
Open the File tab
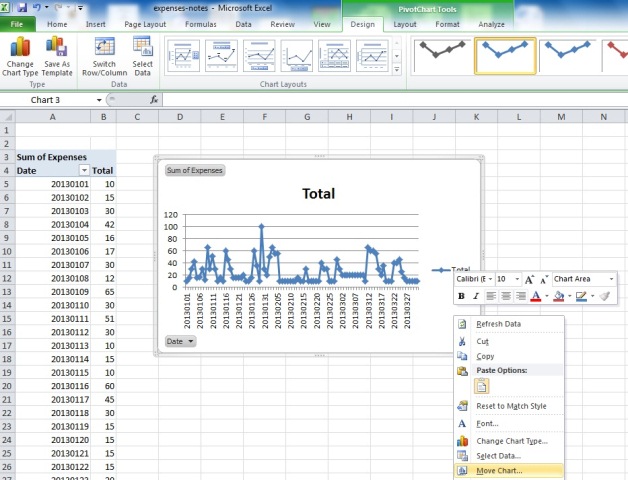click(17, 24)
